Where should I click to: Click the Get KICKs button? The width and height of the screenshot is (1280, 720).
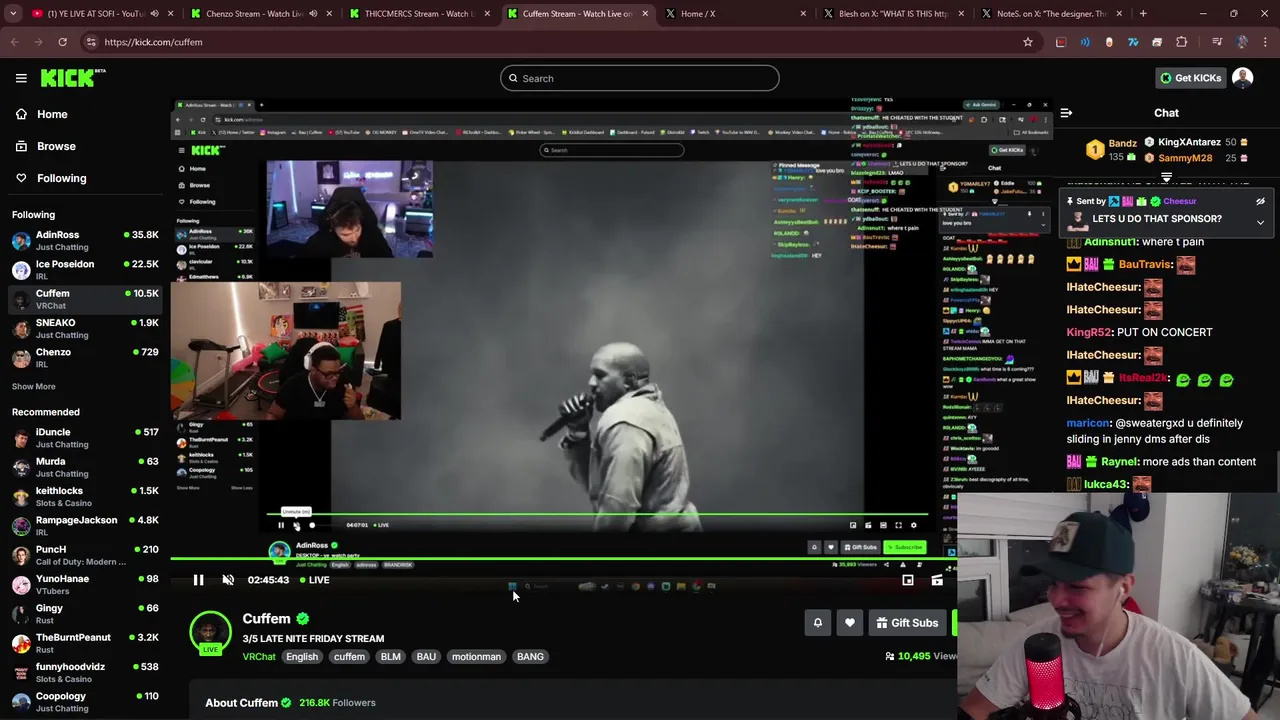1190,78
